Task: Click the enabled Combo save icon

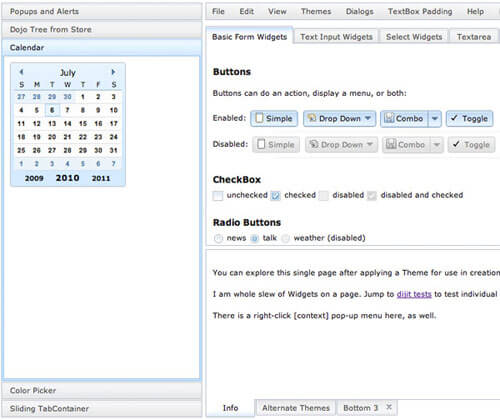Action: [389, 118]
